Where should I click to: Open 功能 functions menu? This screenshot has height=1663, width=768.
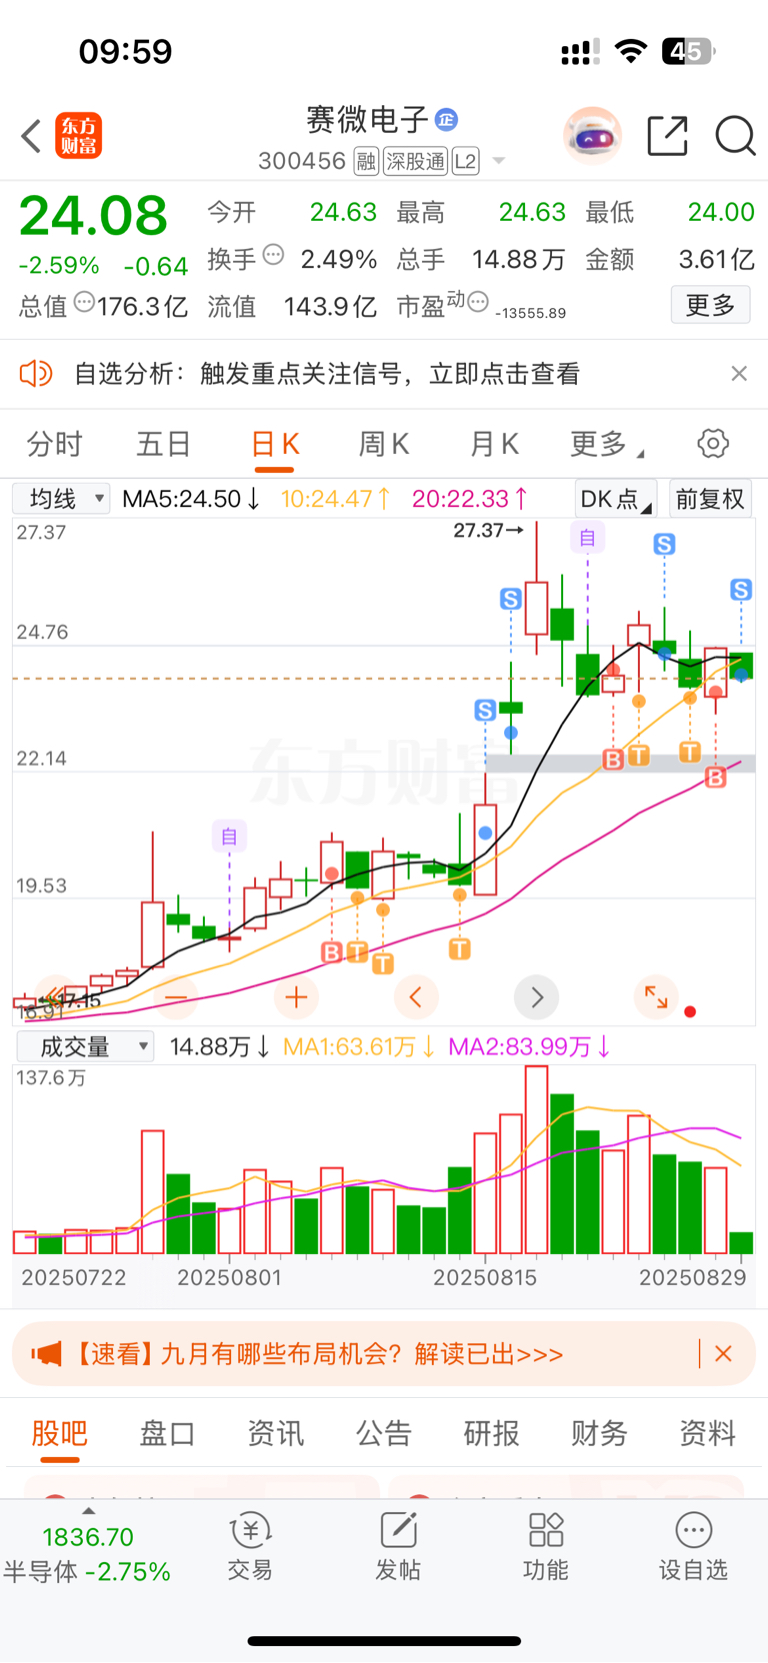[x=546, y=1546]
